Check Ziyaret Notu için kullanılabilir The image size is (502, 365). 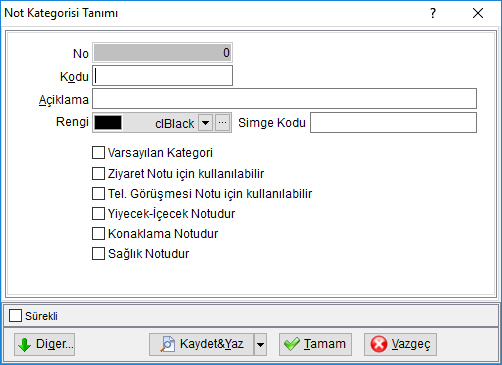pos(98,174)
